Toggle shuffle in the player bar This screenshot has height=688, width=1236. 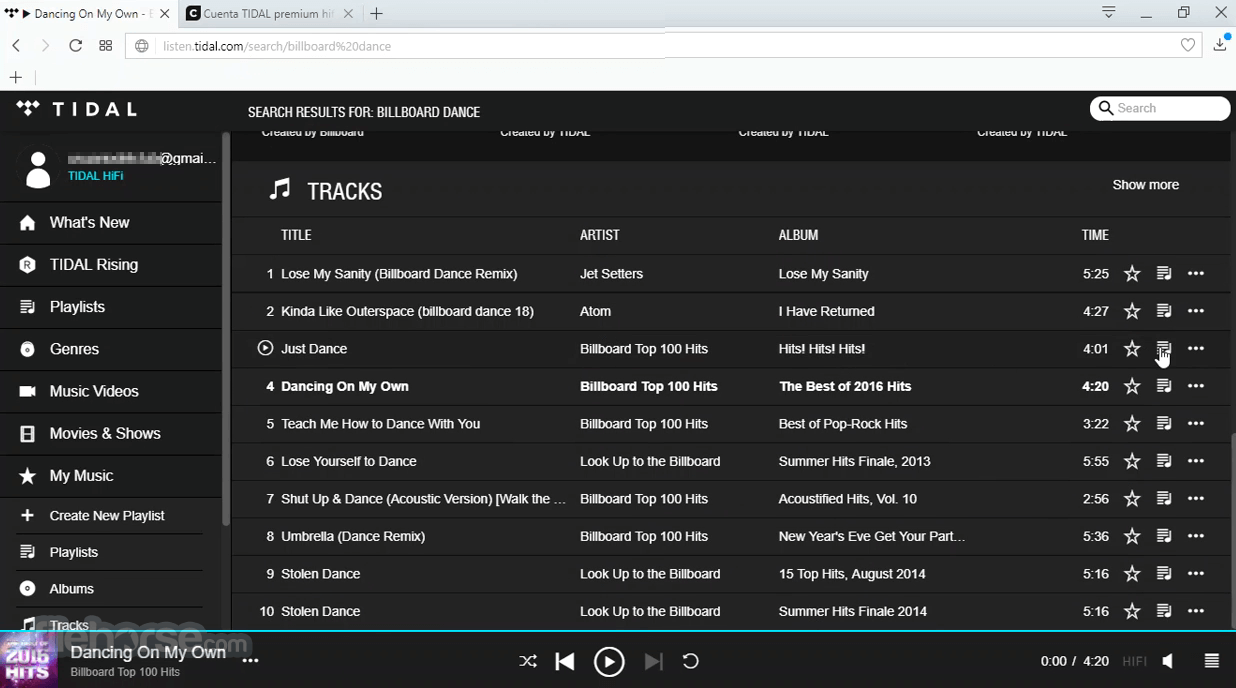(528, 661)
